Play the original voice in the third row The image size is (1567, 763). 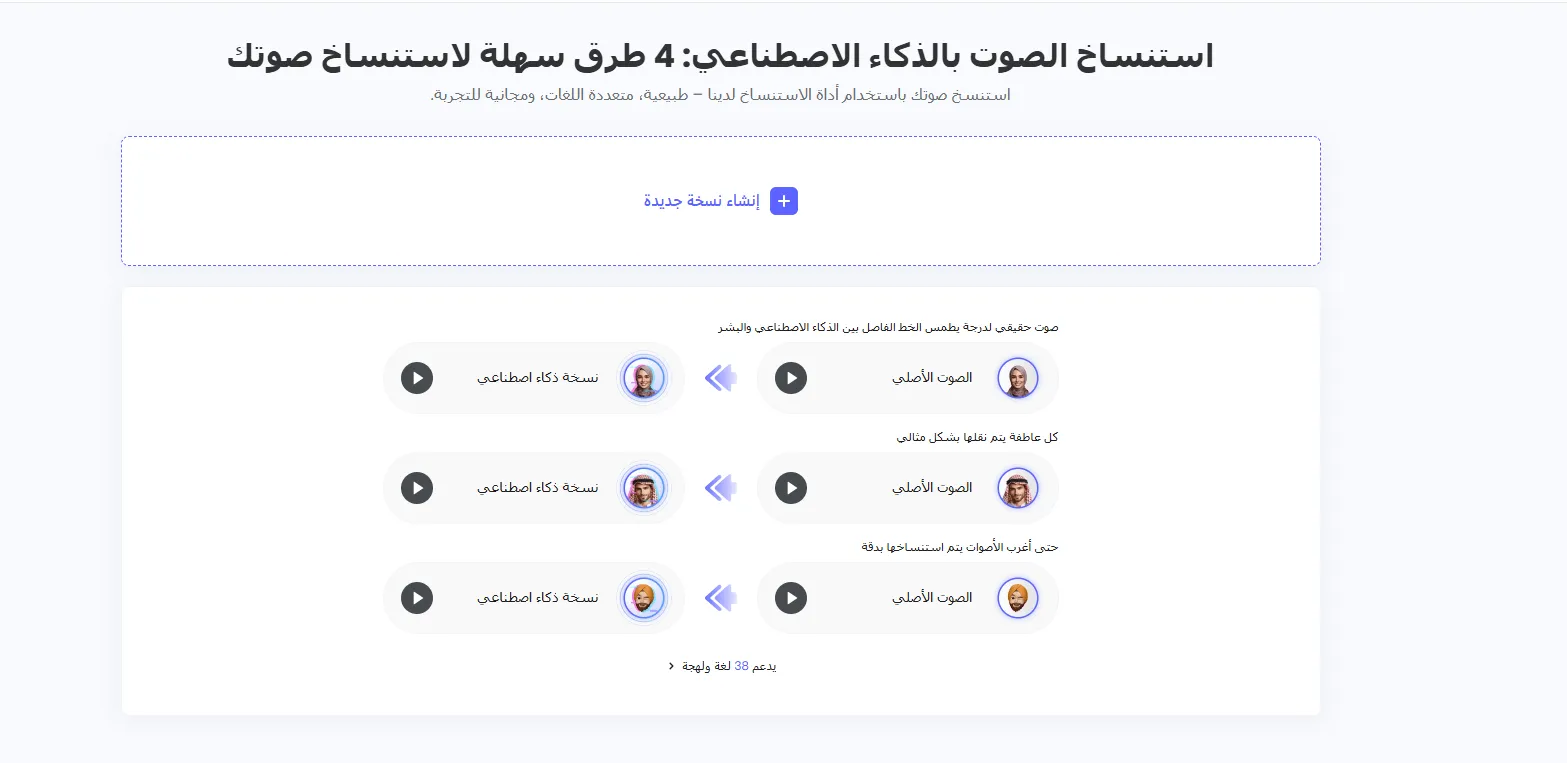(x=790, y=598)
